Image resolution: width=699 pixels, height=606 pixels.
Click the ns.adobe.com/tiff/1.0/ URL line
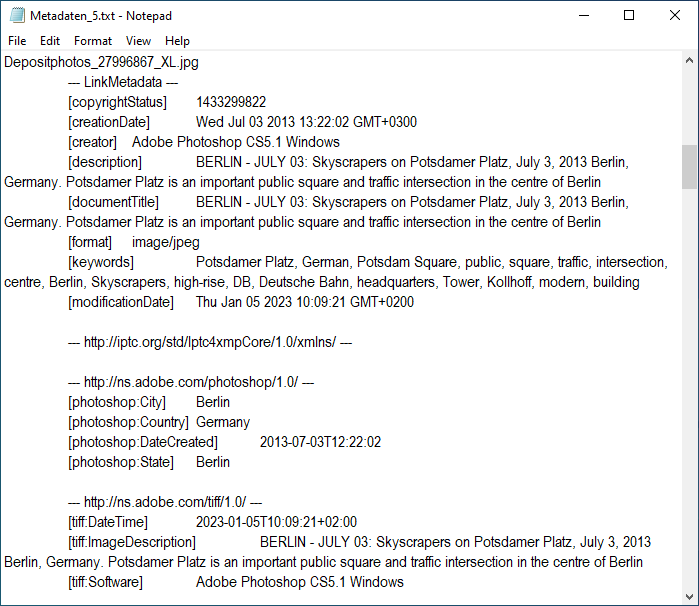coord(165,502)
